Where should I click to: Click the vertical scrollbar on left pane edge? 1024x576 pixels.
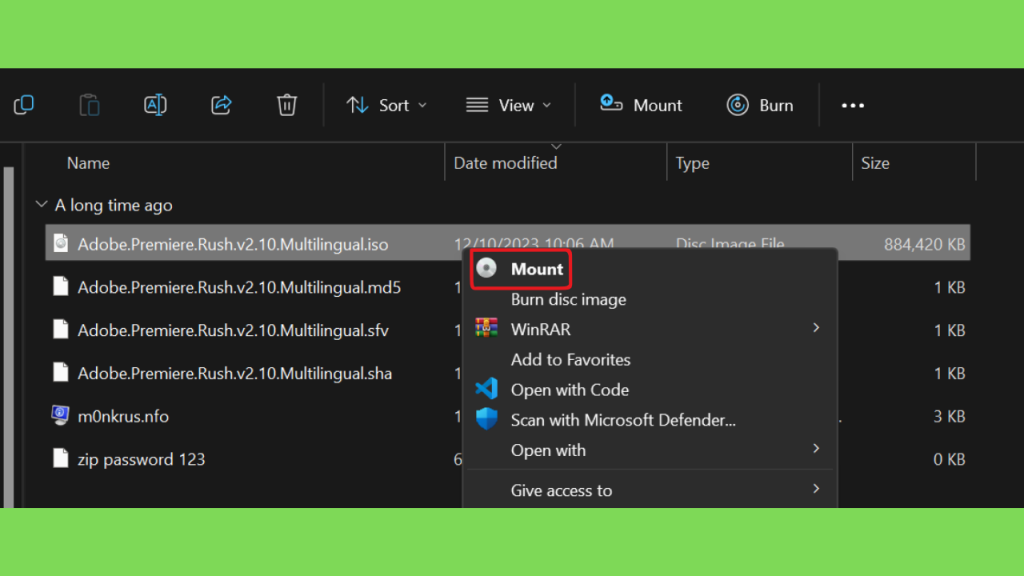coord(8,336)
